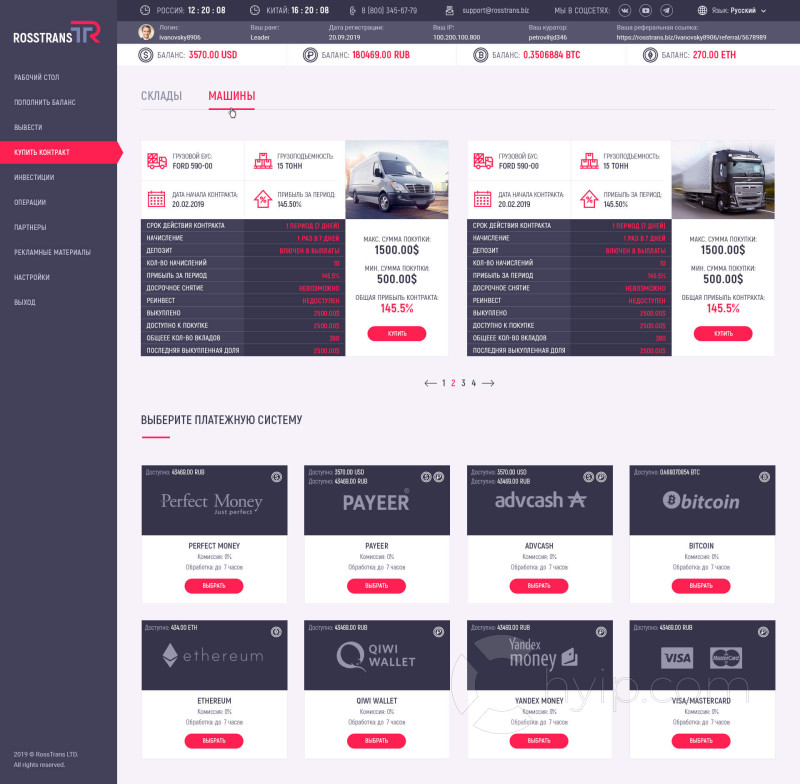Click the mail icon beside support email
The image size is (800, 784).
click(x=449, y=10)
